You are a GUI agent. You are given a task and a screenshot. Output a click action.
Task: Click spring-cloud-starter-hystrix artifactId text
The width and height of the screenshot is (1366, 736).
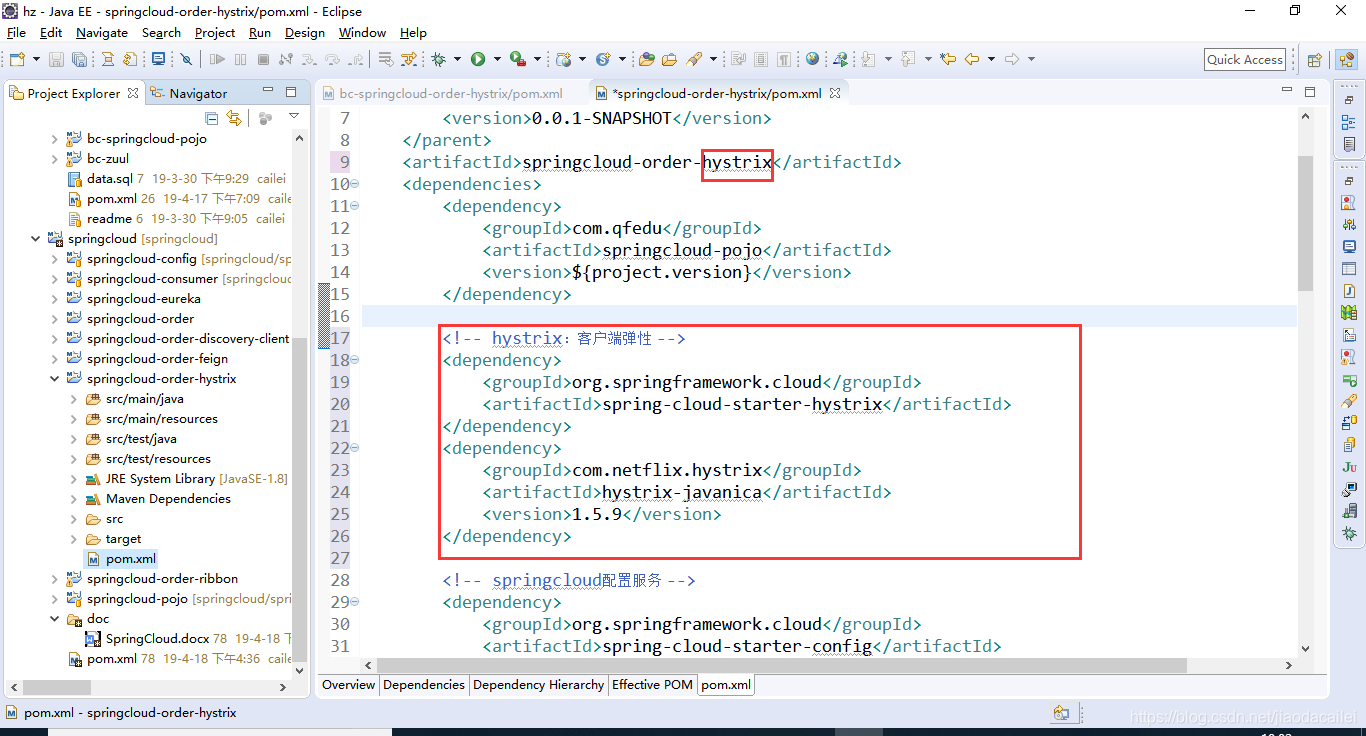tap(742, 404)
